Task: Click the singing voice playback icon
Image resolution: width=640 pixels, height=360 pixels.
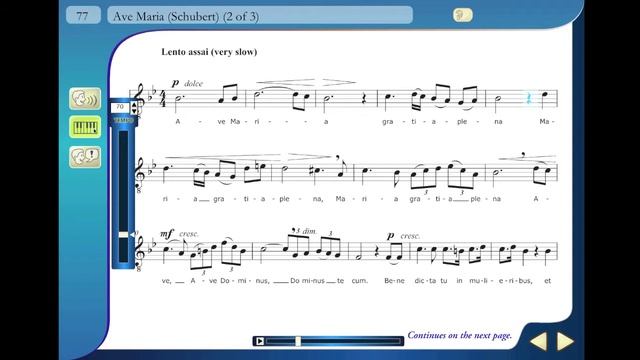Action: 85,98
